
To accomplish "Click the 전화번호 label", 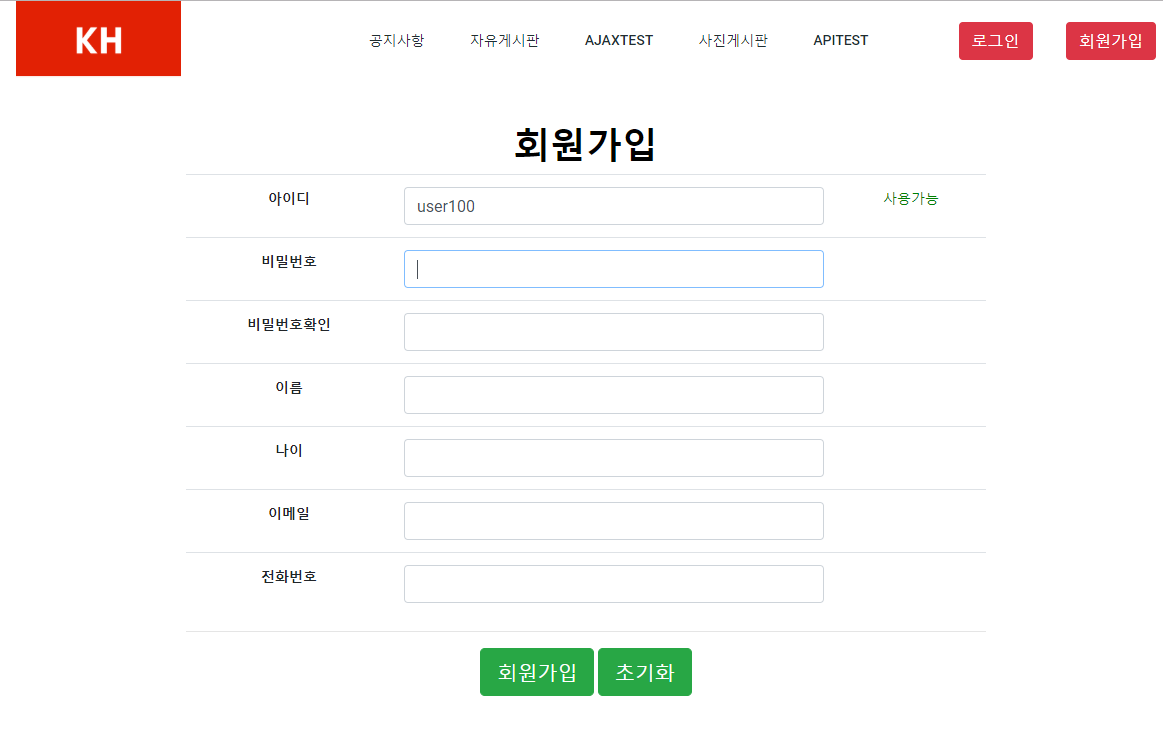I will (x=289, y=577).
